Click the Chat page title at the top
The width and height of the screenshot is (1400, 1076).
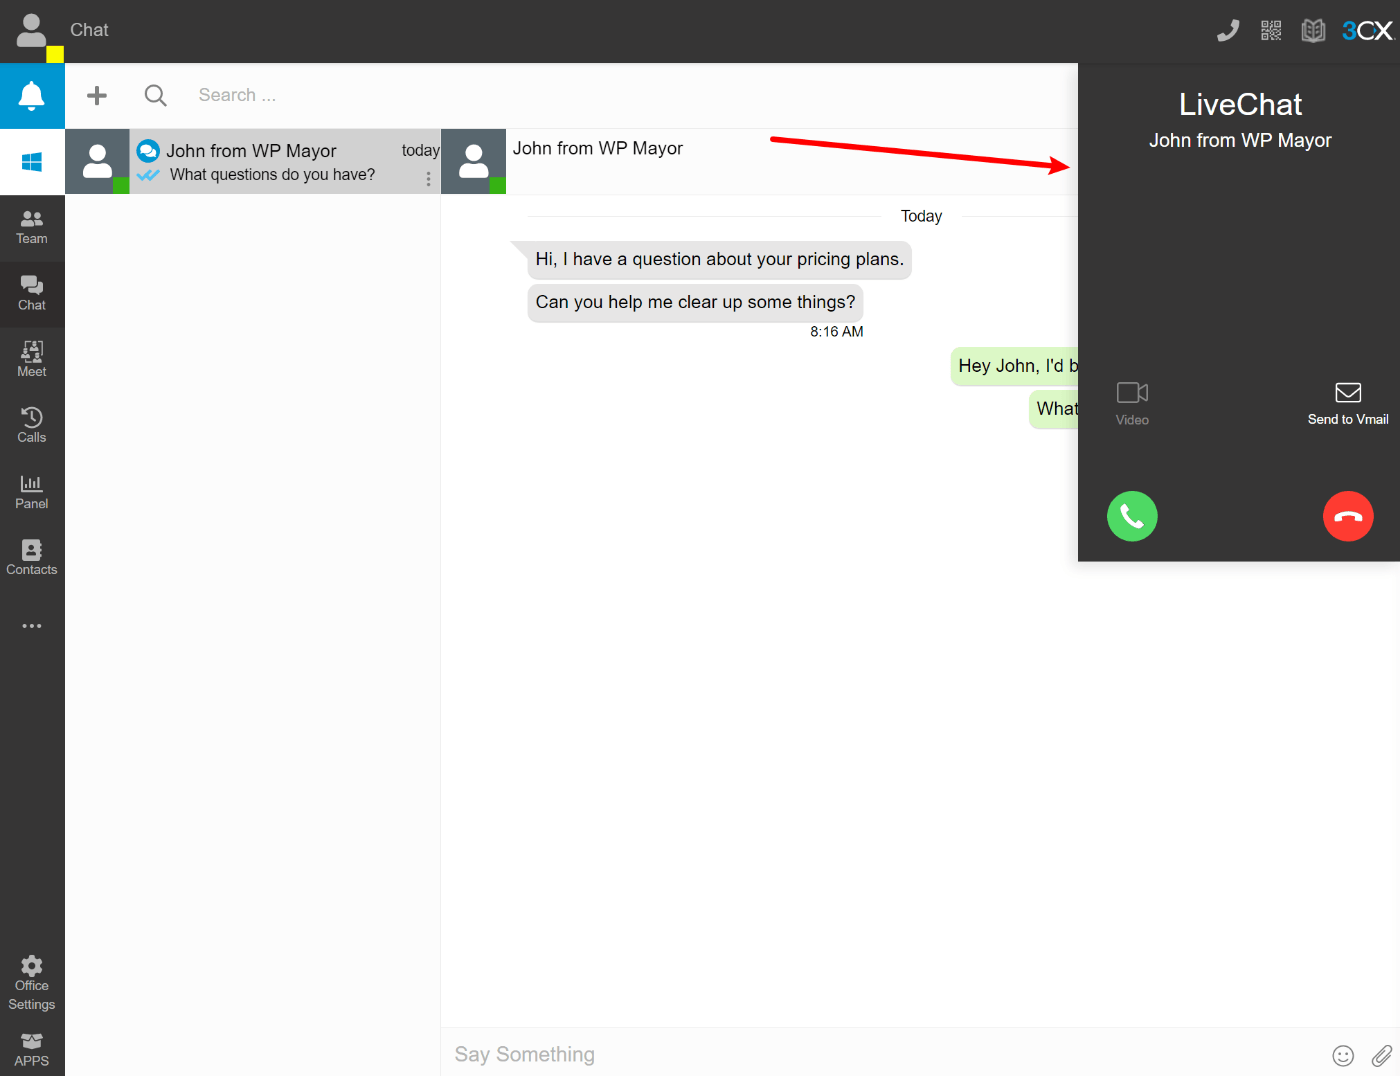click(89, 30)
